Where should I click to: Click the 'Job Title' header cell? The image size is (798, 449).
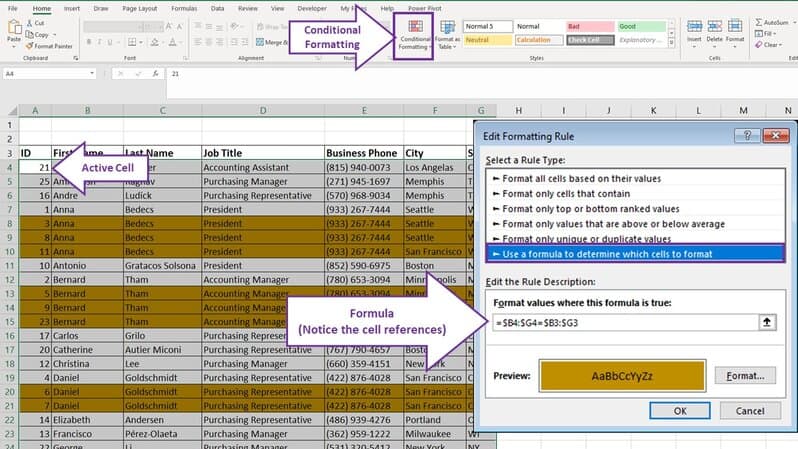pos(263,153)
